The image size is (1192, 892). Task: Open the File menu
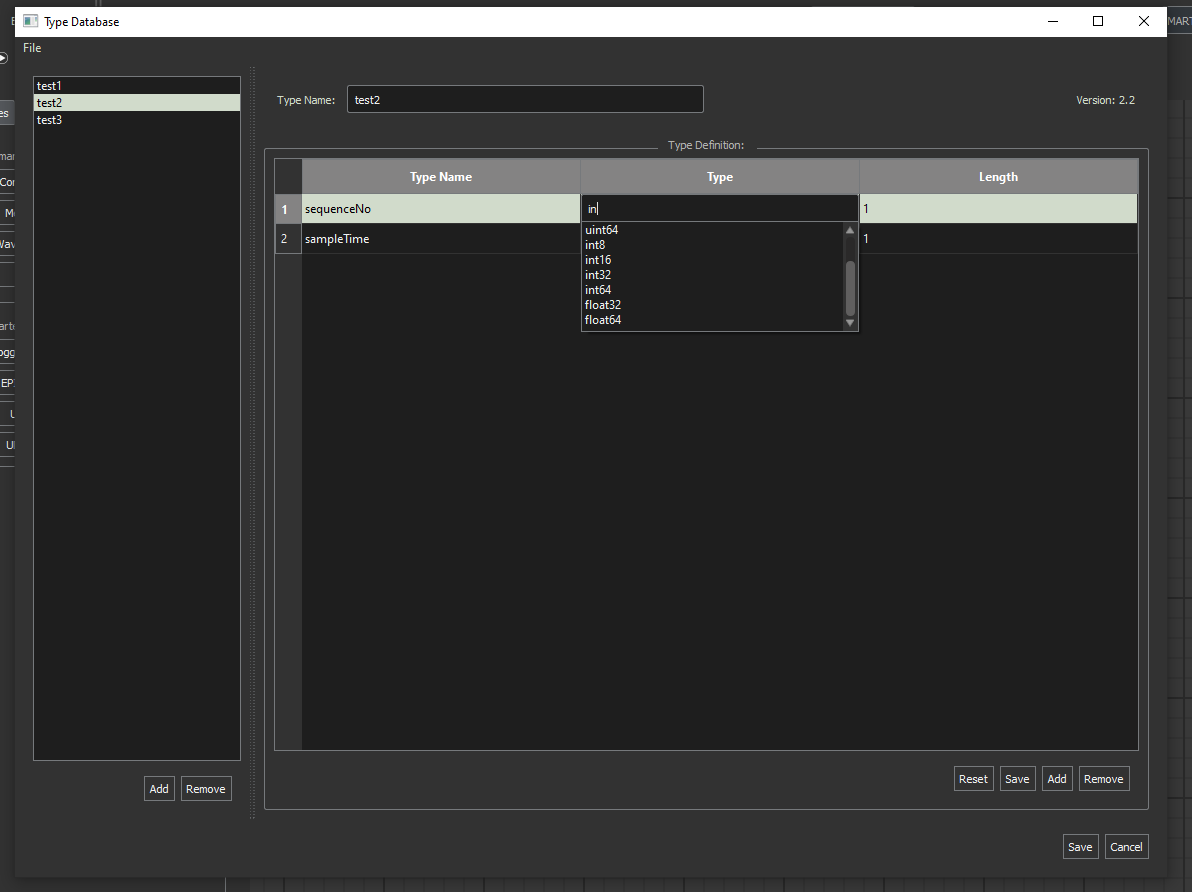tap(32, 48)
